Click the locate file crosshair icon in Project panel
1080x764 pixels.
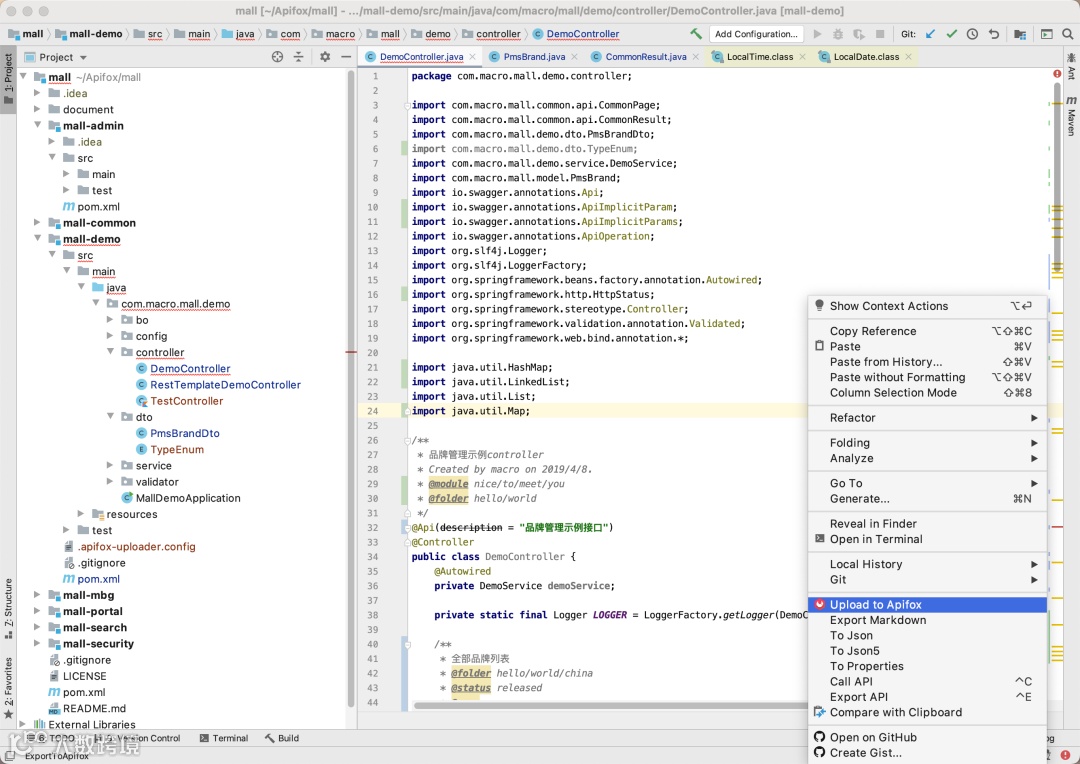(x=278, y=57)
